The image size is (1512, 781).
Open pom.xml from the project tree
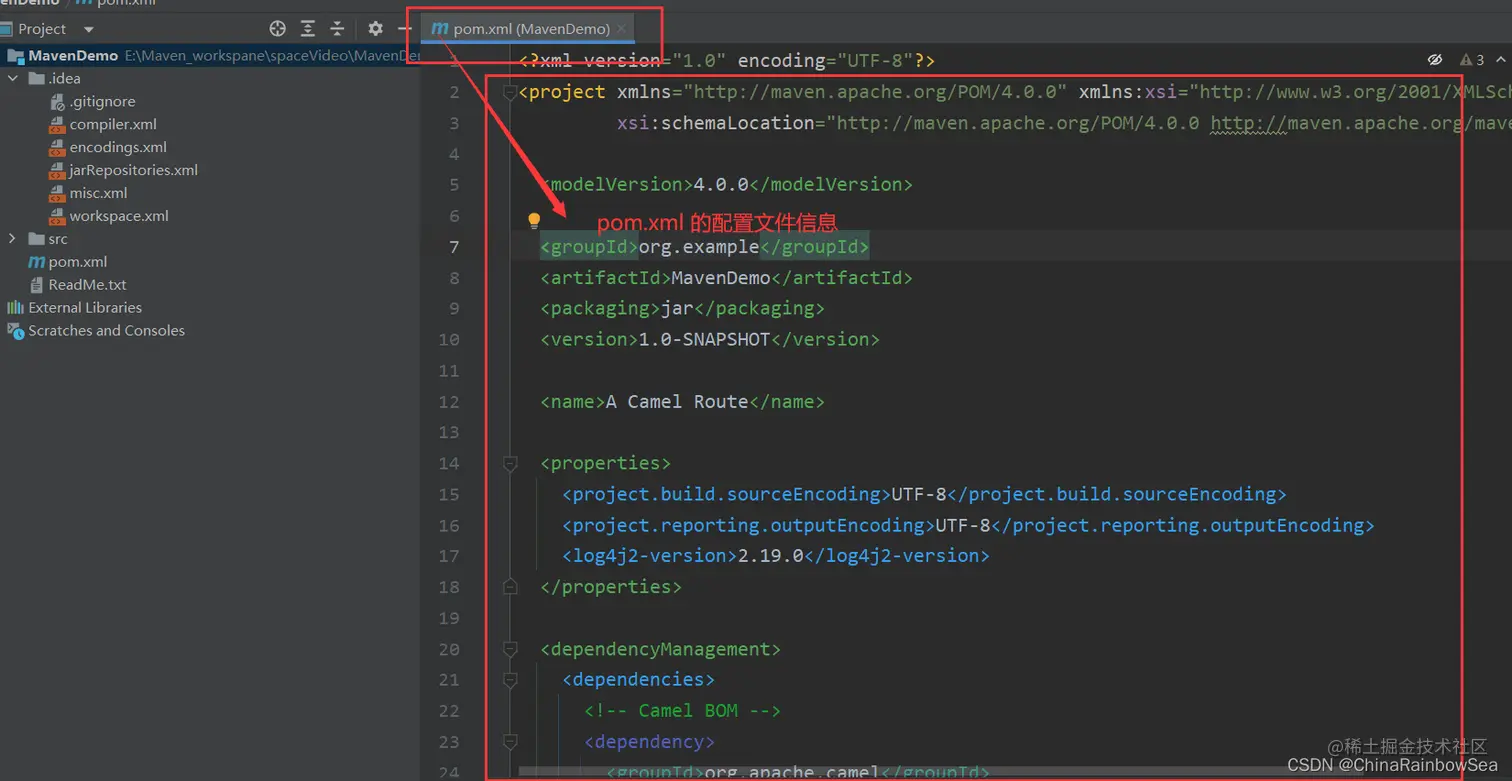[78, 262]
